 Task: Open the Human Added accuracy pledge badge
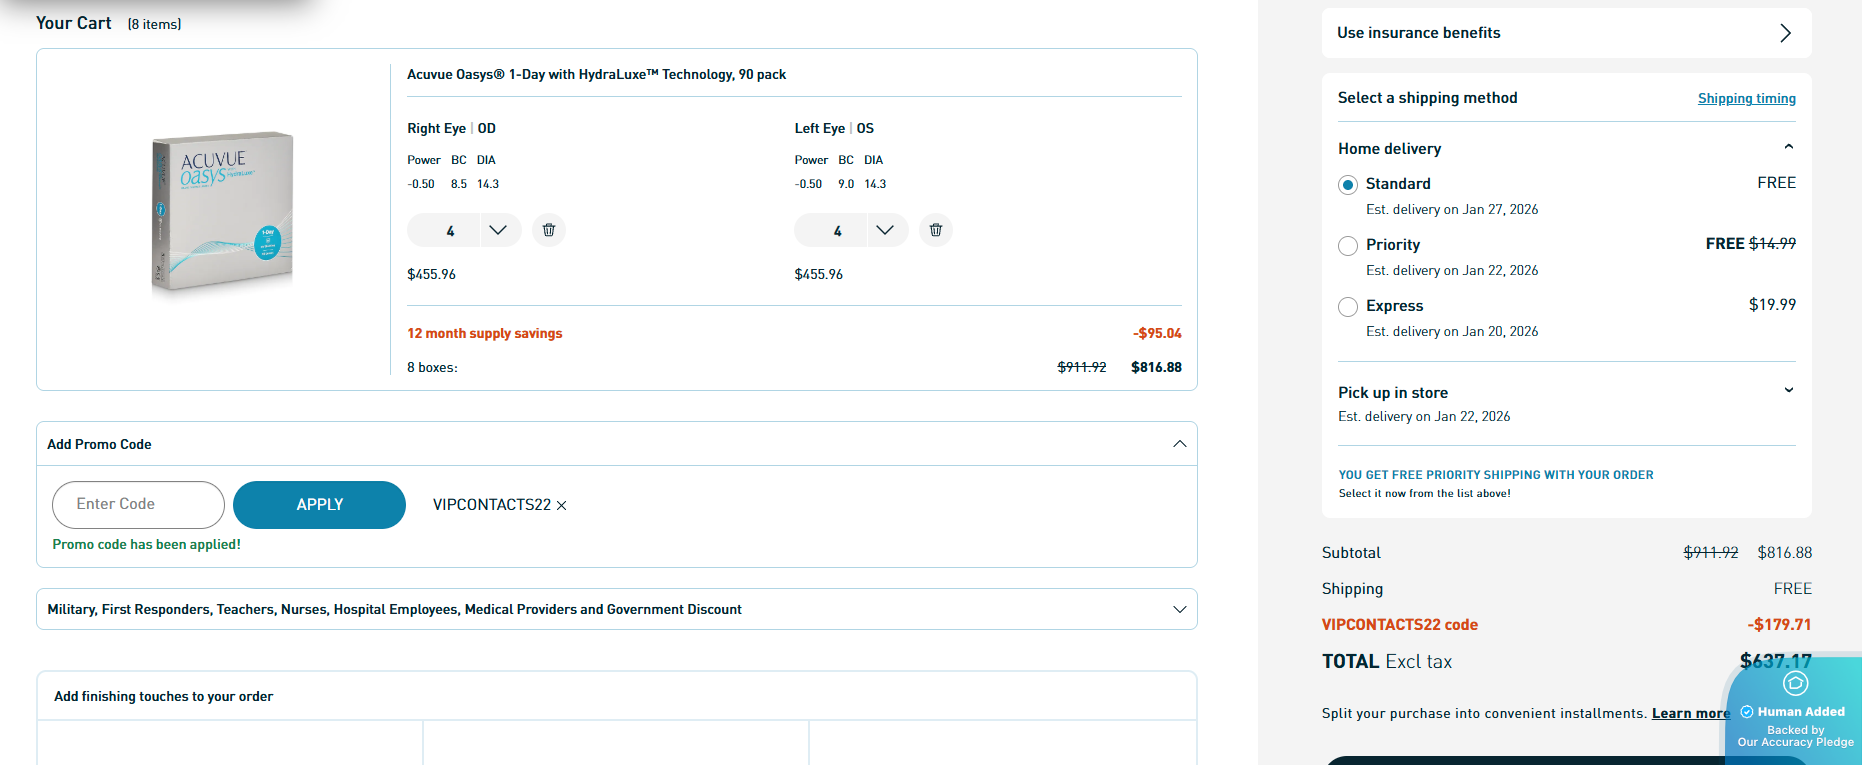click(x=1795, y=712)
